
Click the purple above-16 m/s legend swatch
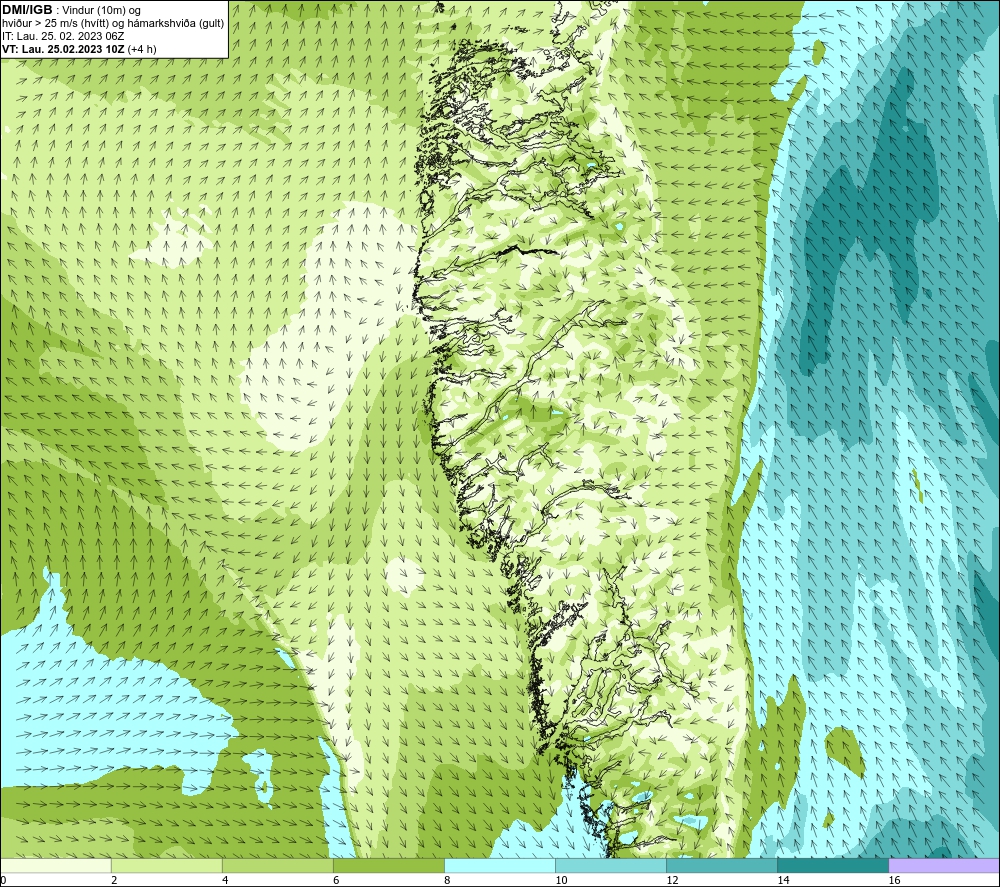944,865
